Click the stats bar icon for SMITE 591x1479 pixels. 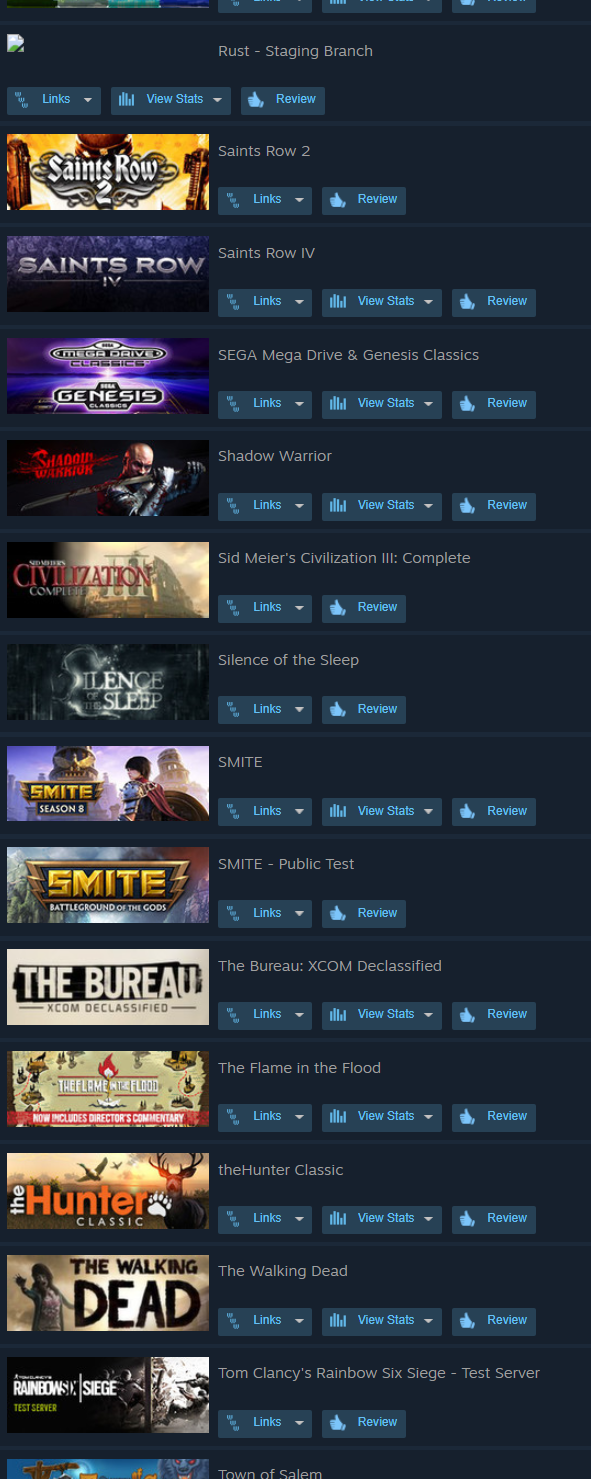click(338, 812)
